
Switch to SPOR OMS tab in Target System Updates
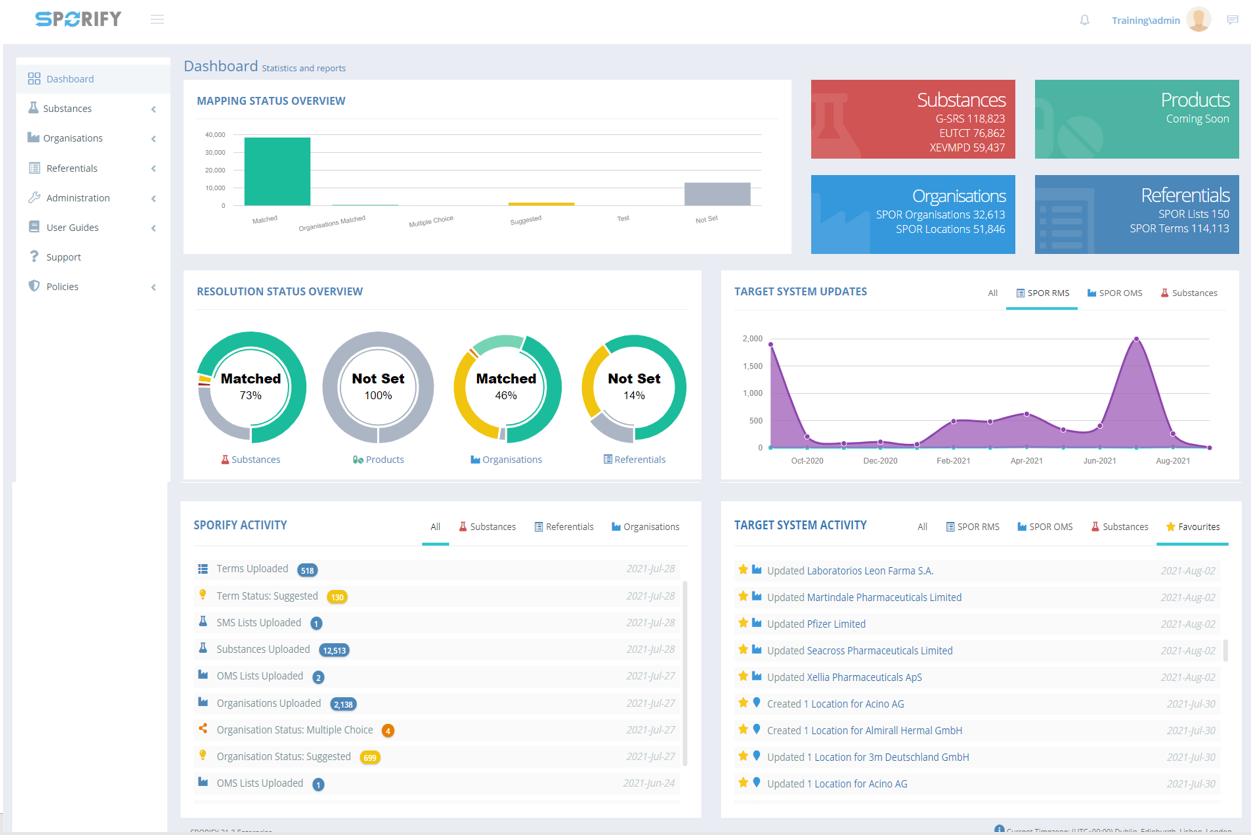coord(1114,293)
